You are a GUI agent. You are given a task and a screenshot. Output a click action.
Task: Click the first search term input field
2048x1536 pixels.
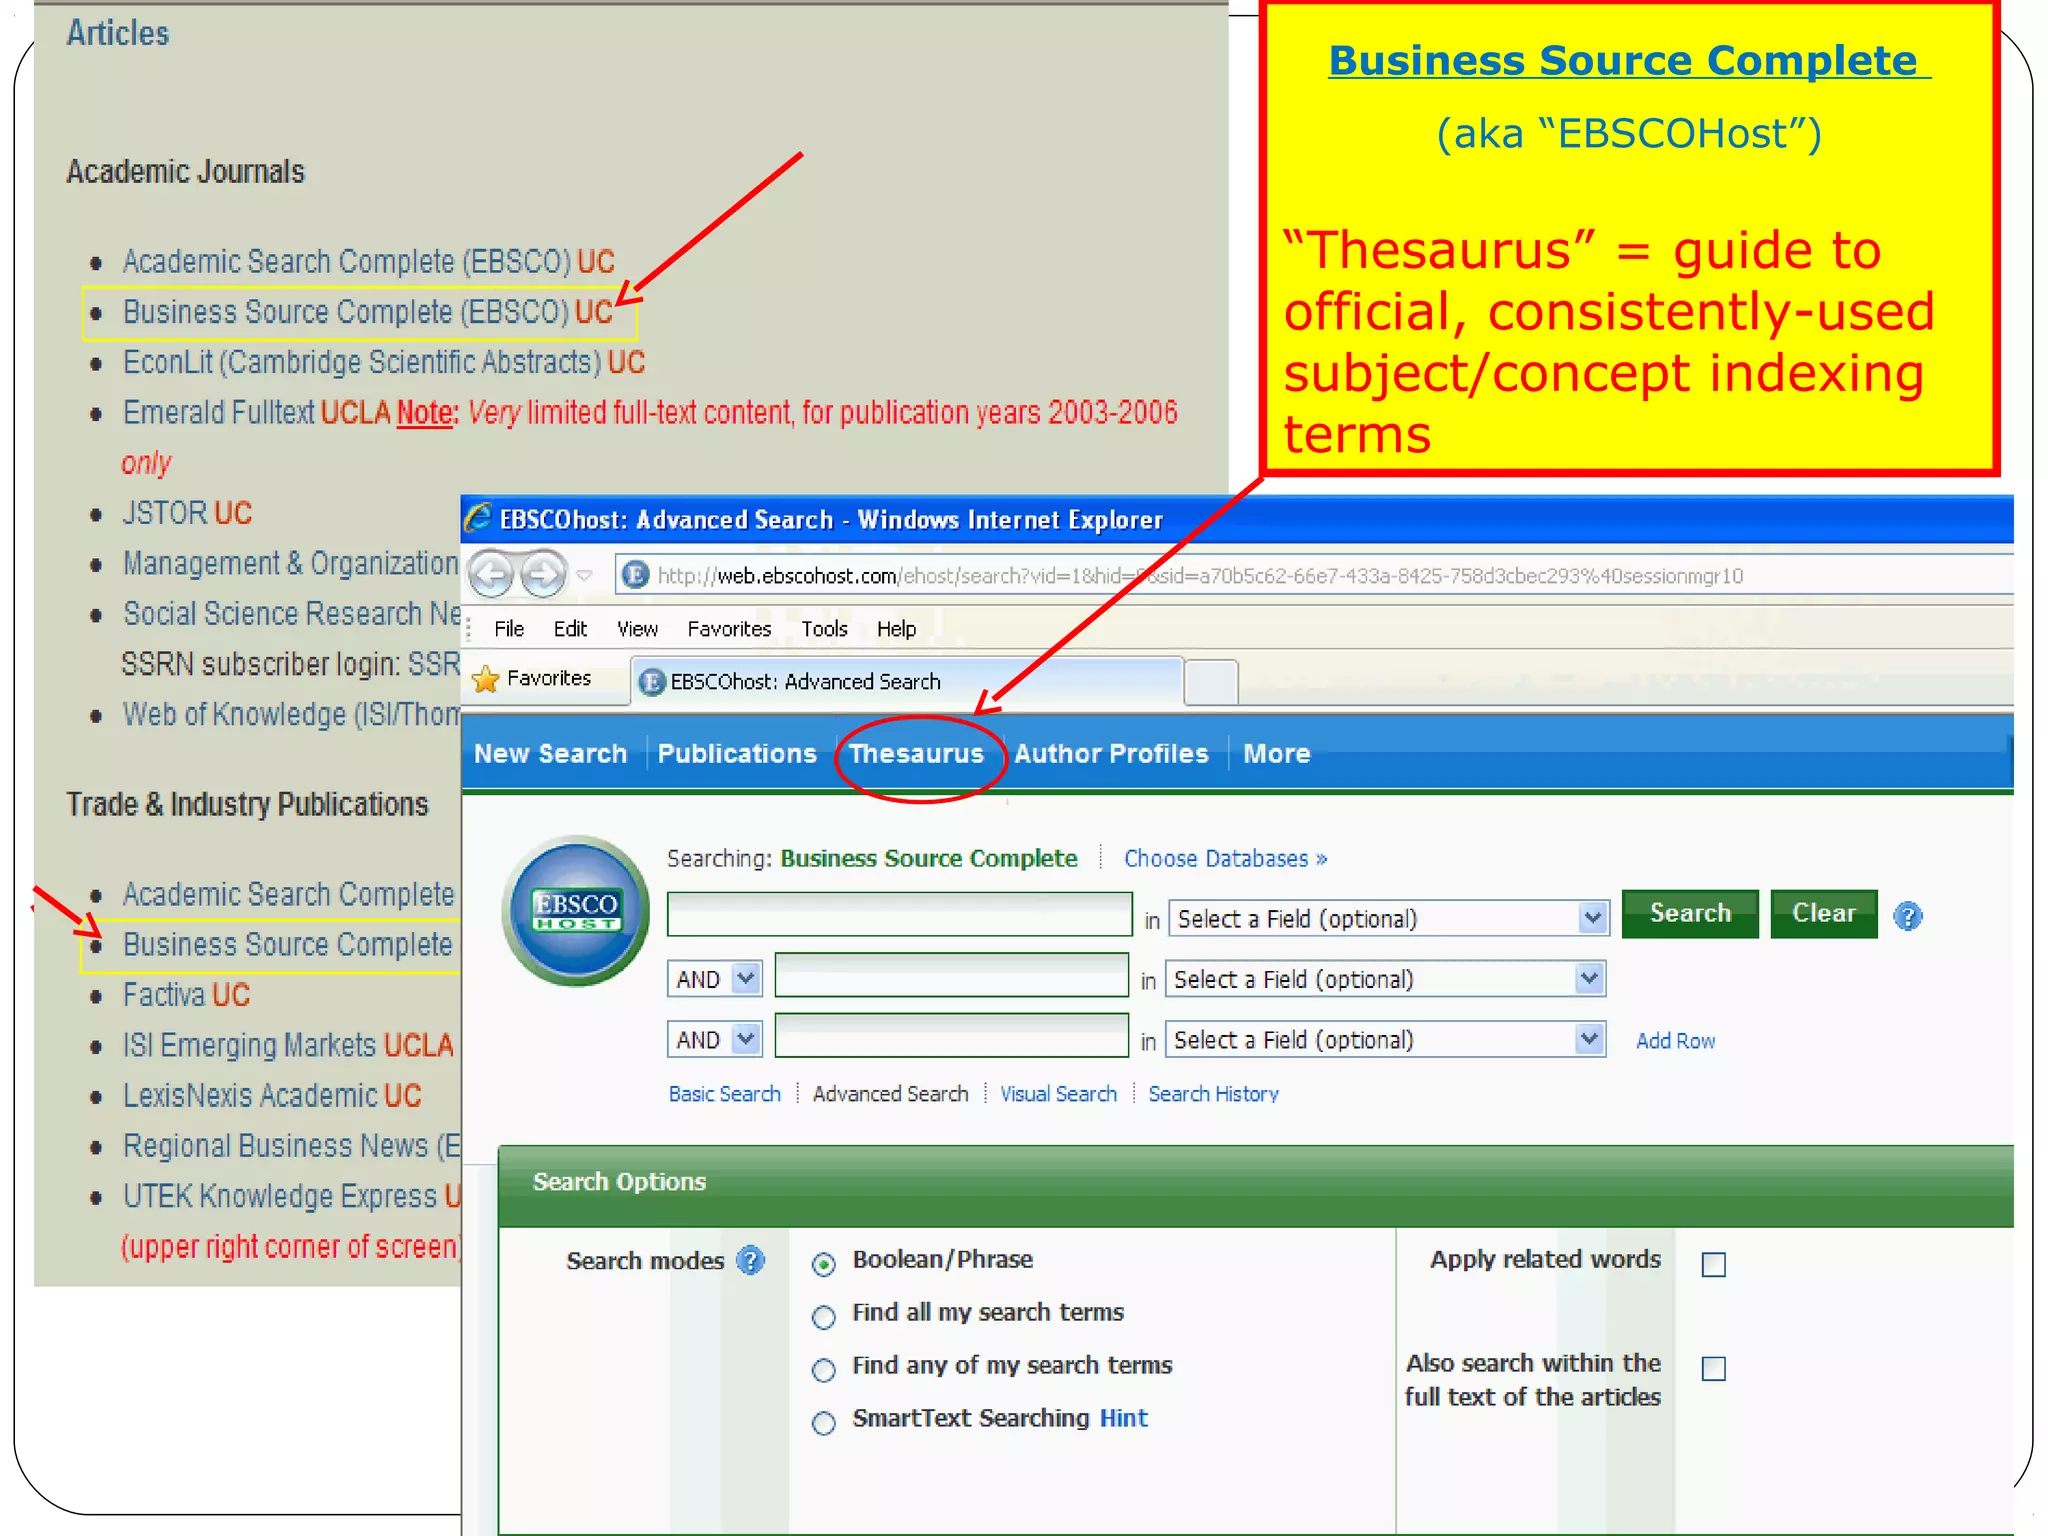tap(899, 914)
